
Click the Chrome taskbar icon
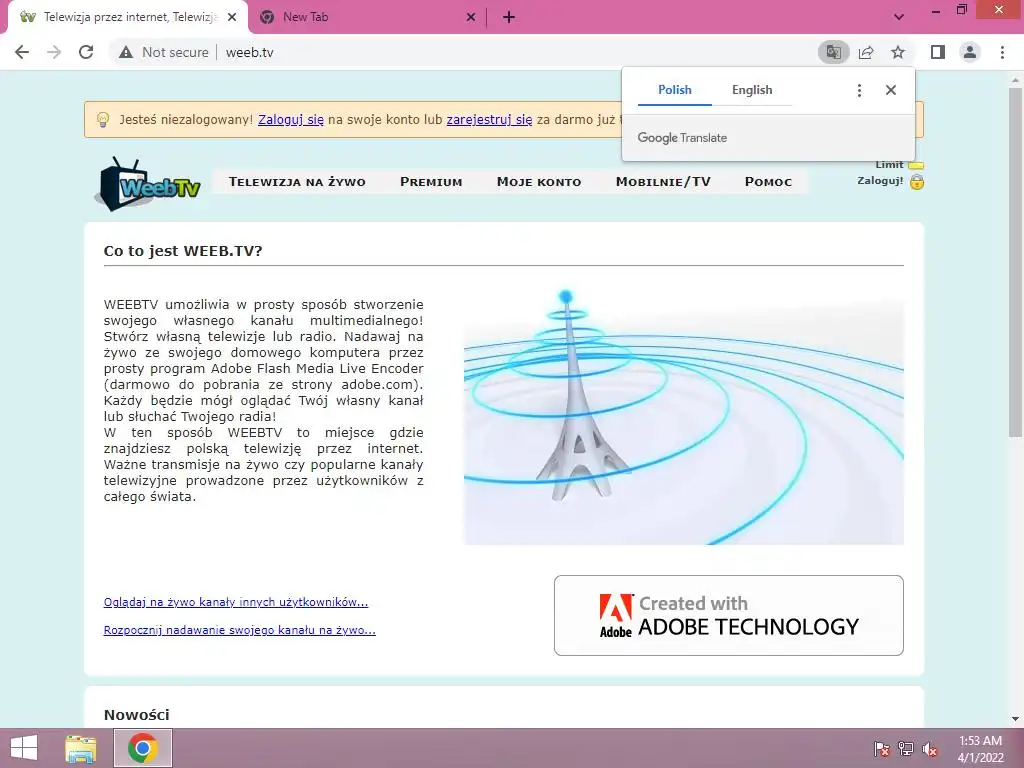tap(143, 748)
